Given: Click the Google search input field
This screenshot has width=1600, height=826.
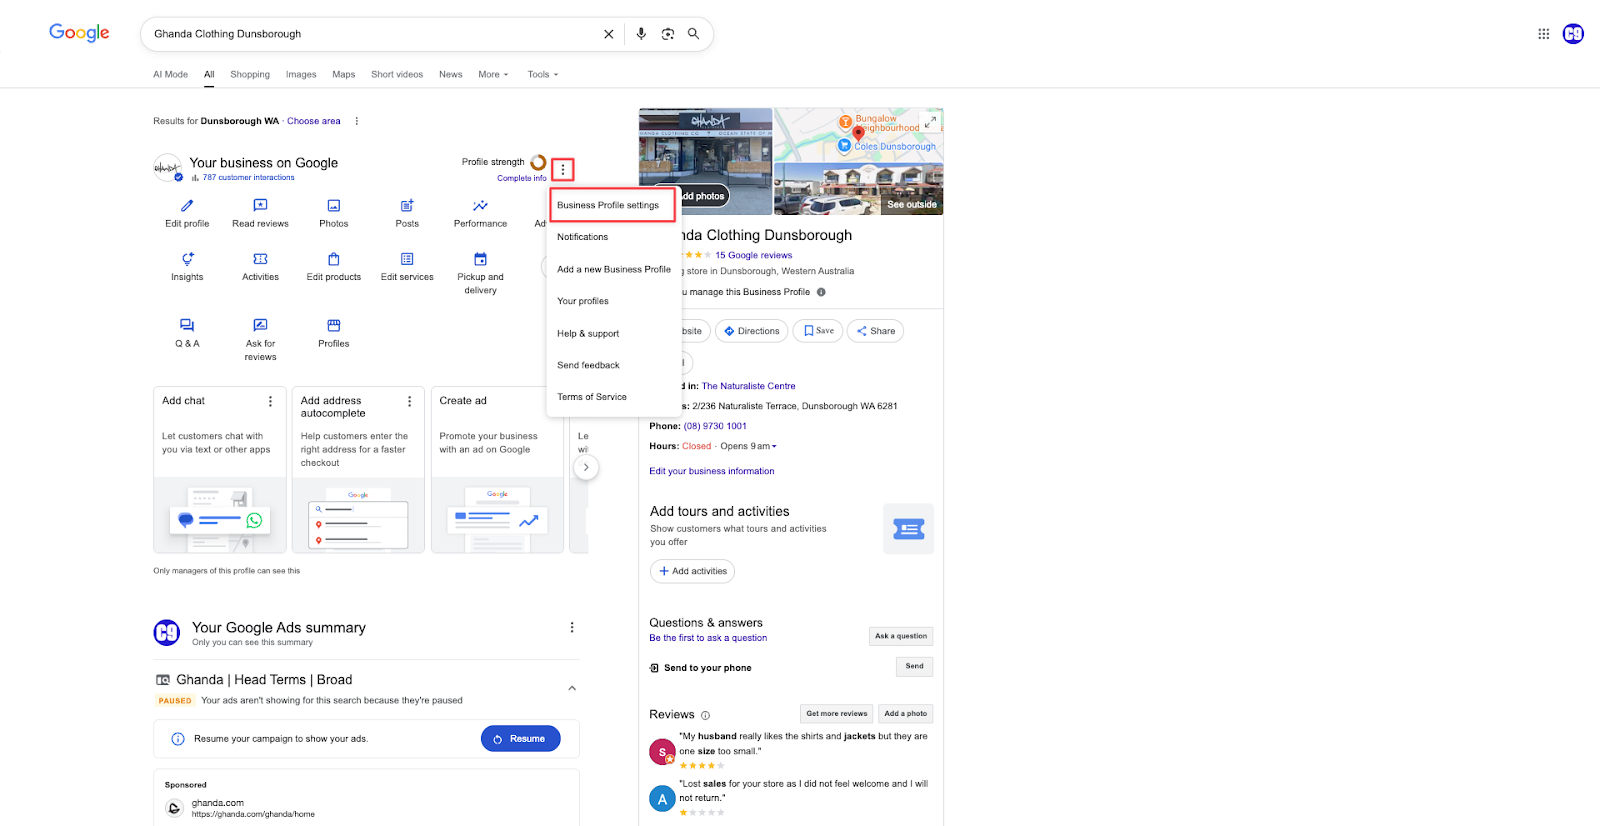Looking at the screenshot, I should (370, 34).
